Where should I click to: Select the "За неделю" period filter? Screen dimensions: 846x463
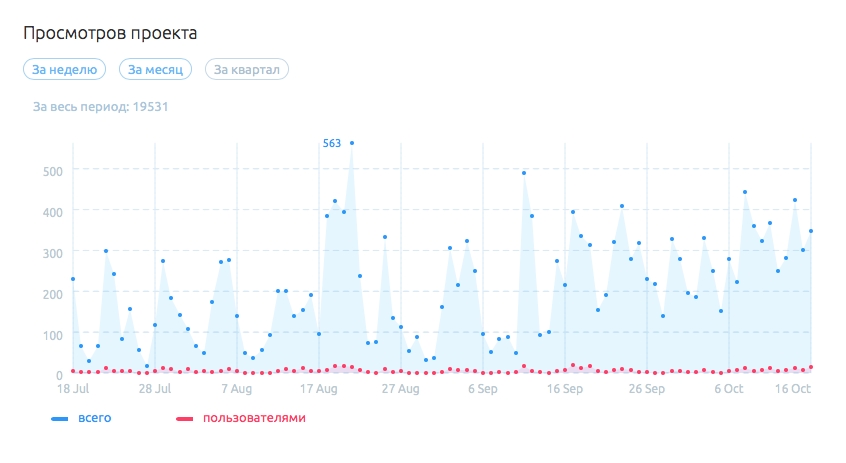[64, 69]
